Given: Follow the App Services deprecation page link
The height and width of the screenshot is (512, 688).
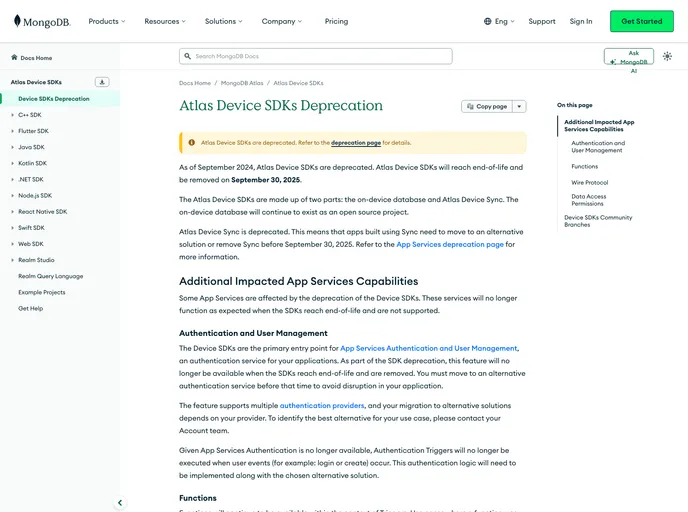Looking at the screenshot, I should 449,244.
